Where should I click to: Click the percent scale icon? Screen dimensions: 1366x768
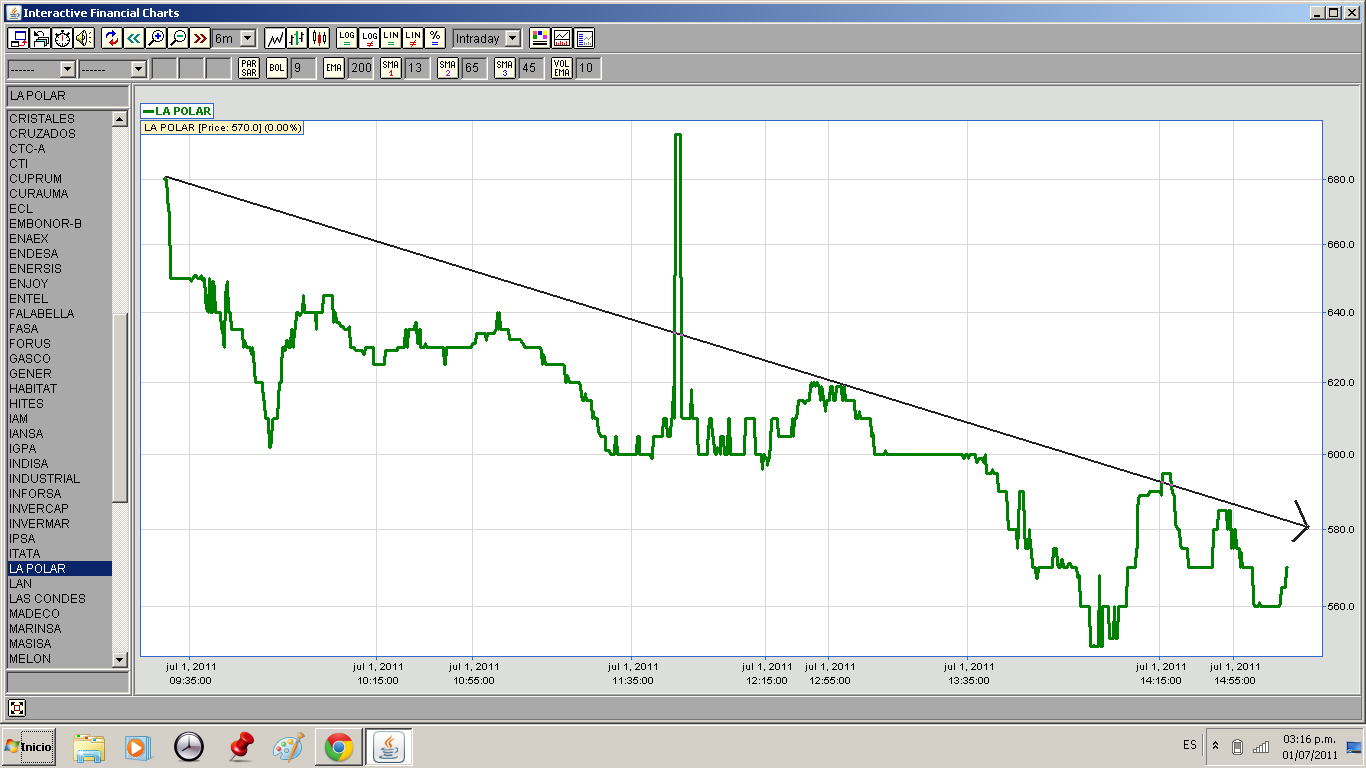click(x=435, y=38)
